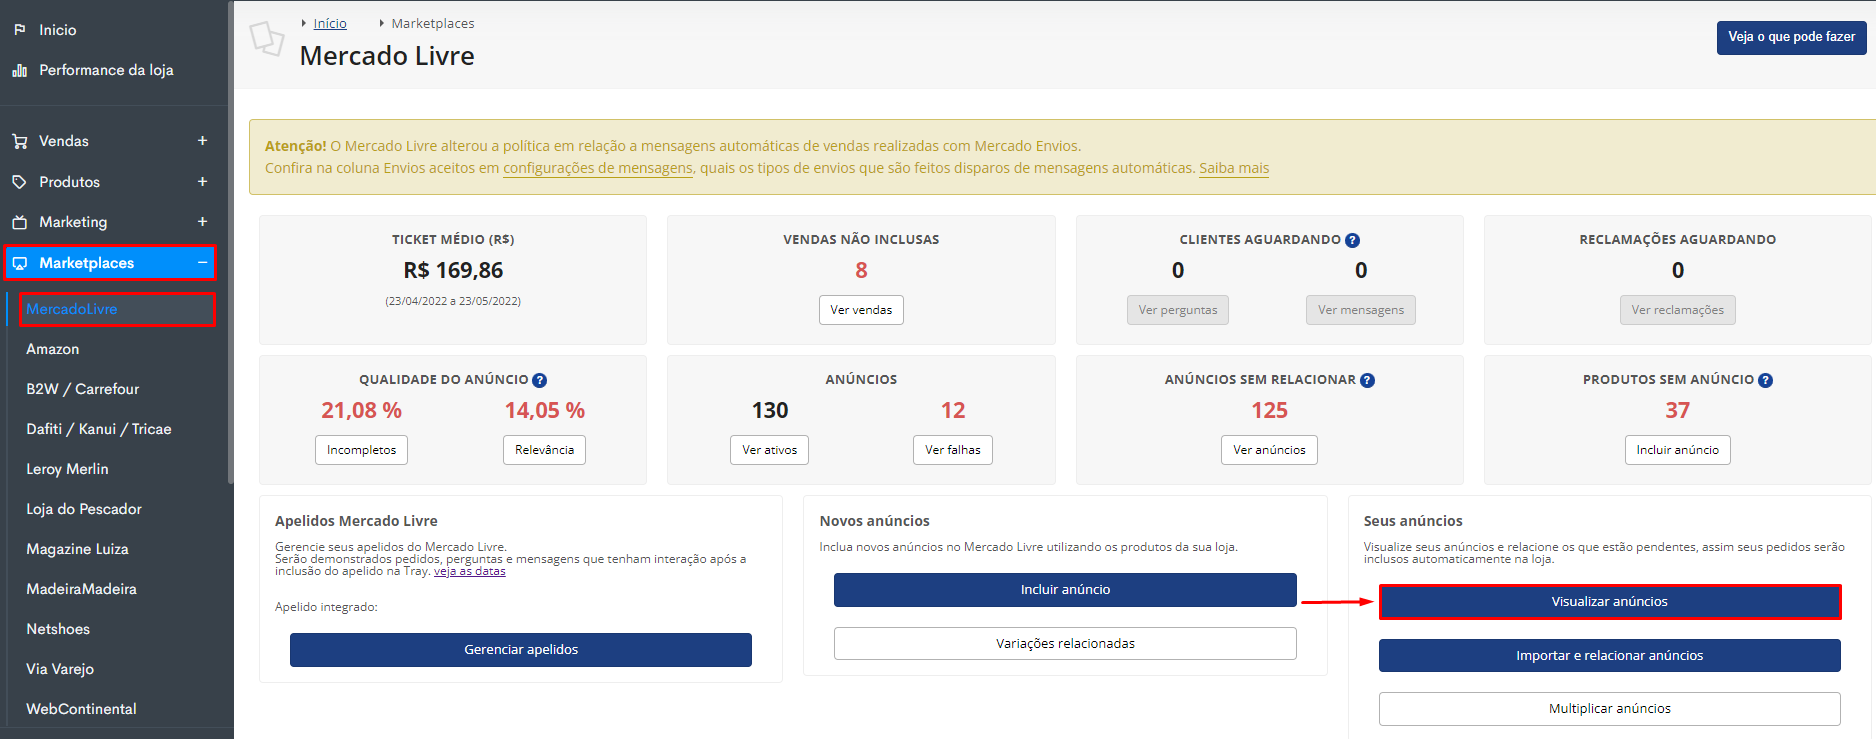Expand the Marketing menu plus sign
Screen dimensions: 1876x739
click(202, 222)
